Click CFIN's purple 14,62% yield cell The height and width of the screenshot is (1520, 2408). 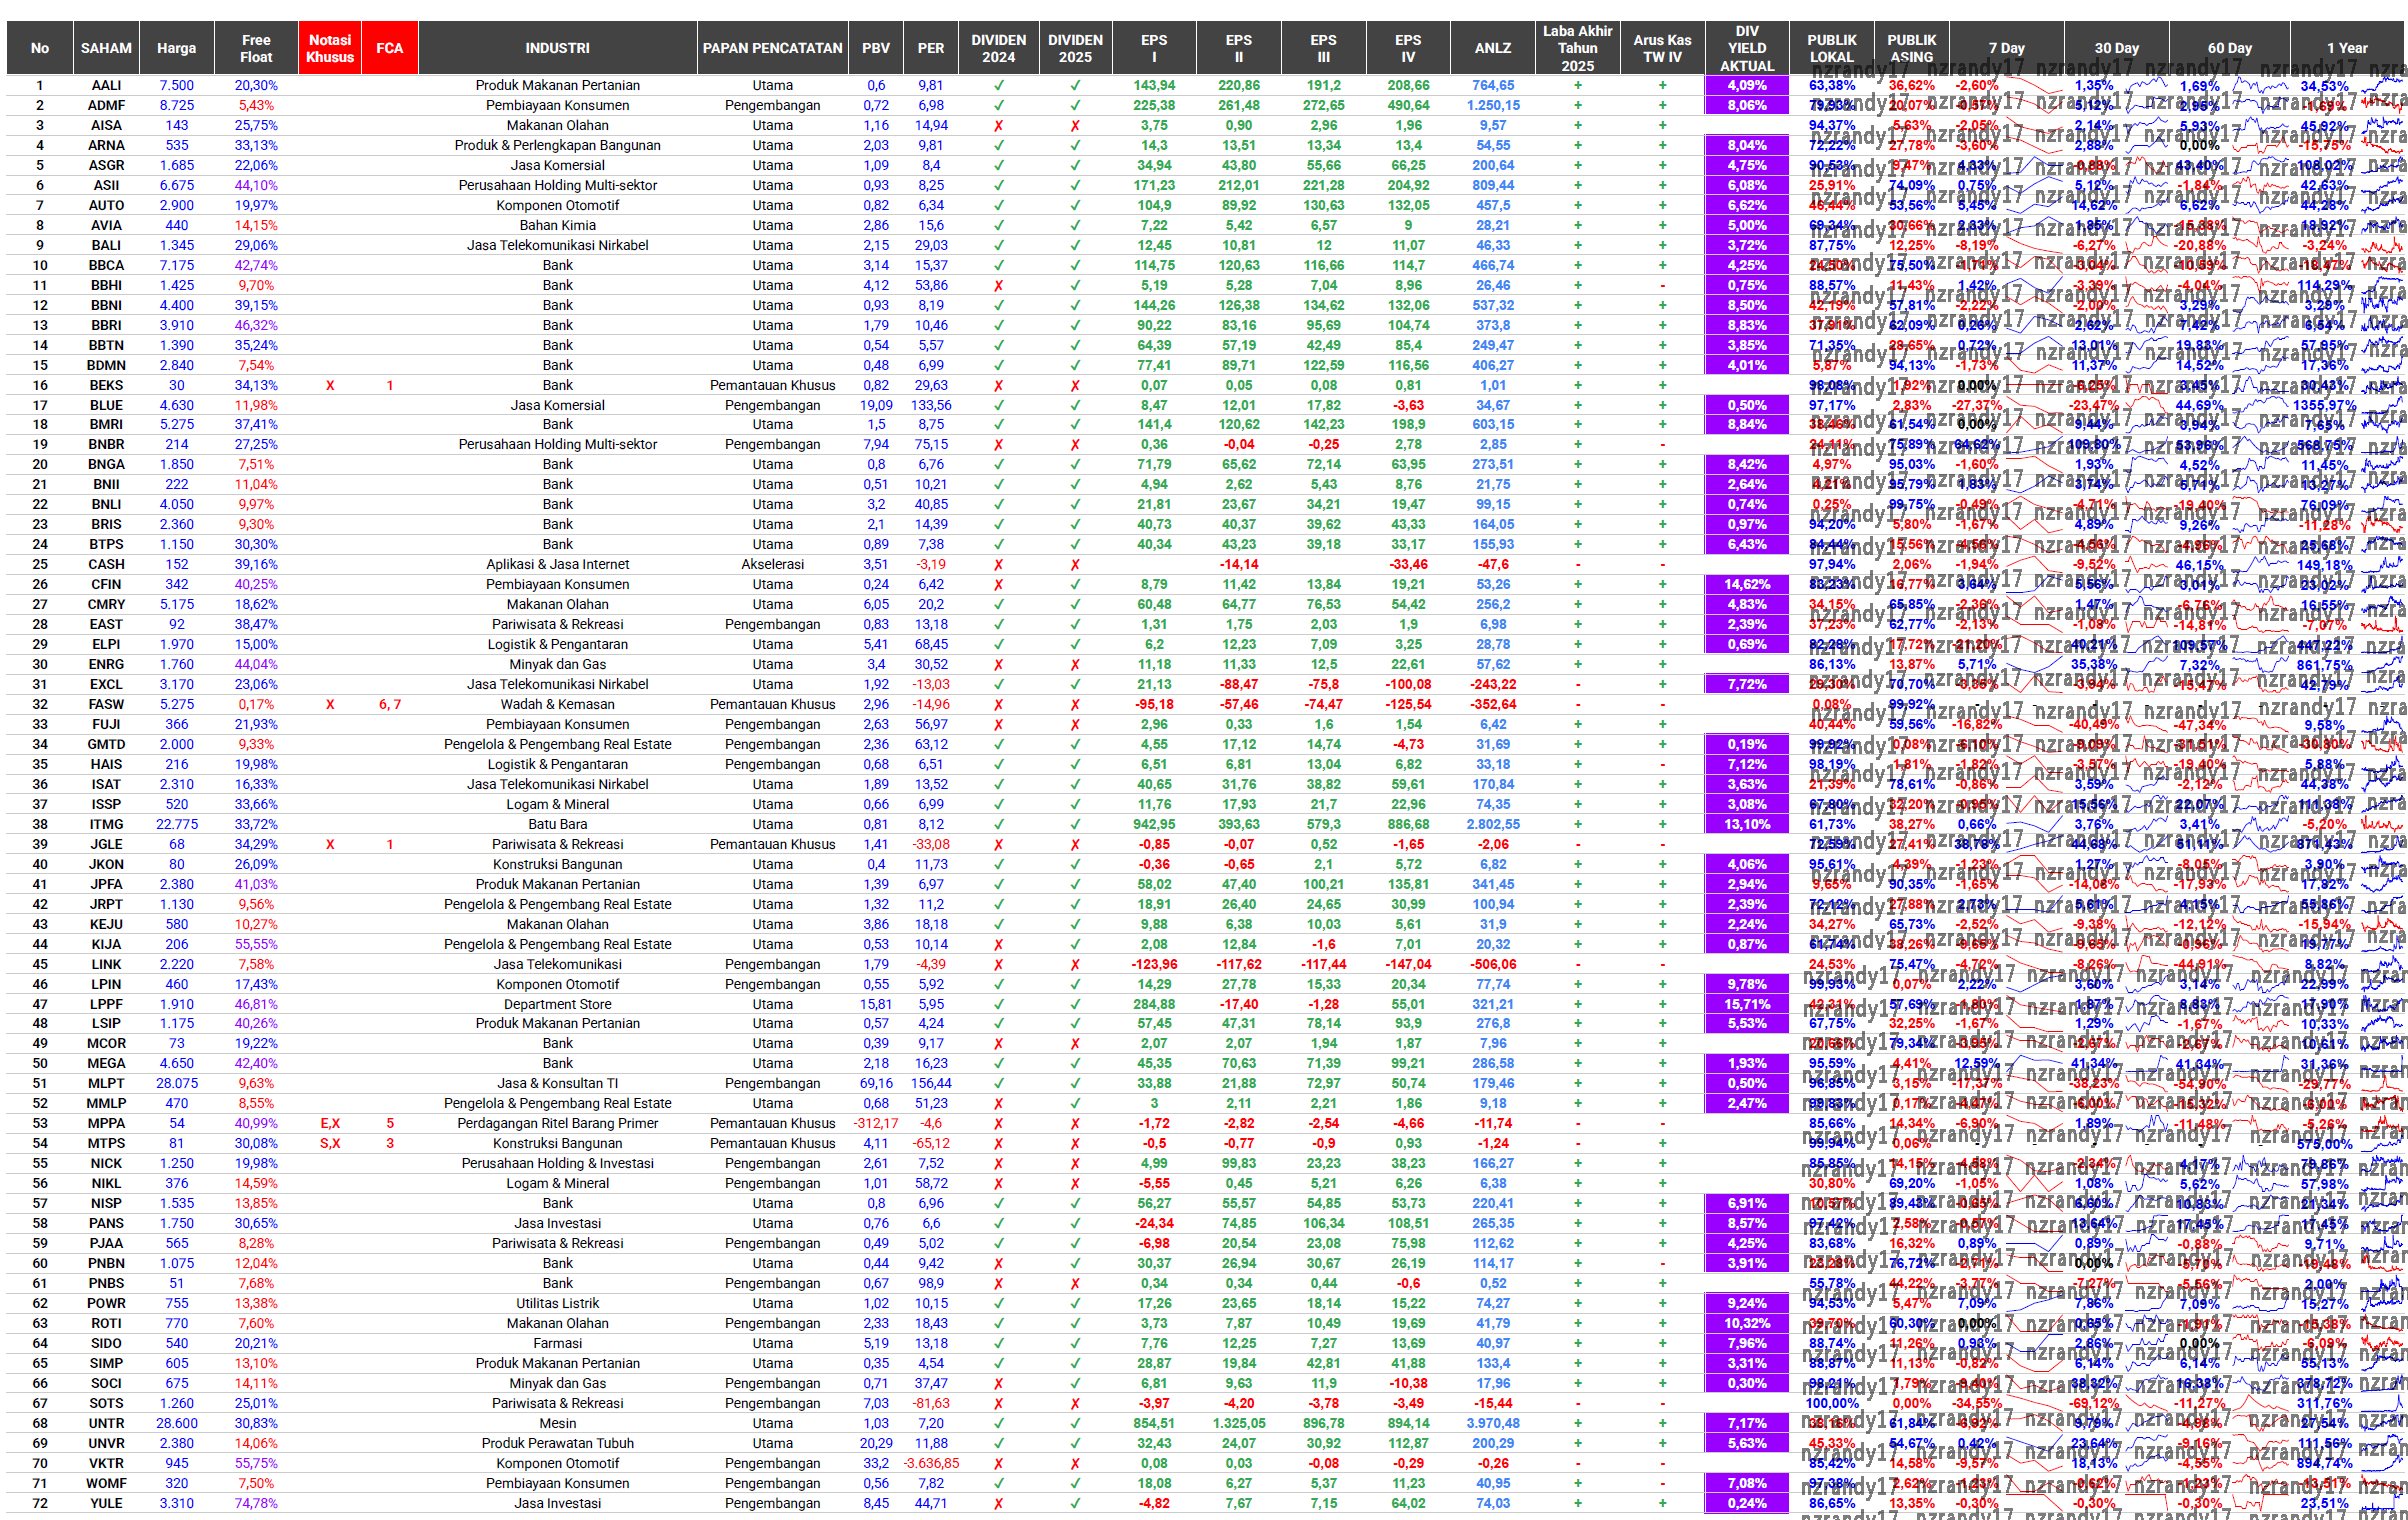pos(1746,585)
